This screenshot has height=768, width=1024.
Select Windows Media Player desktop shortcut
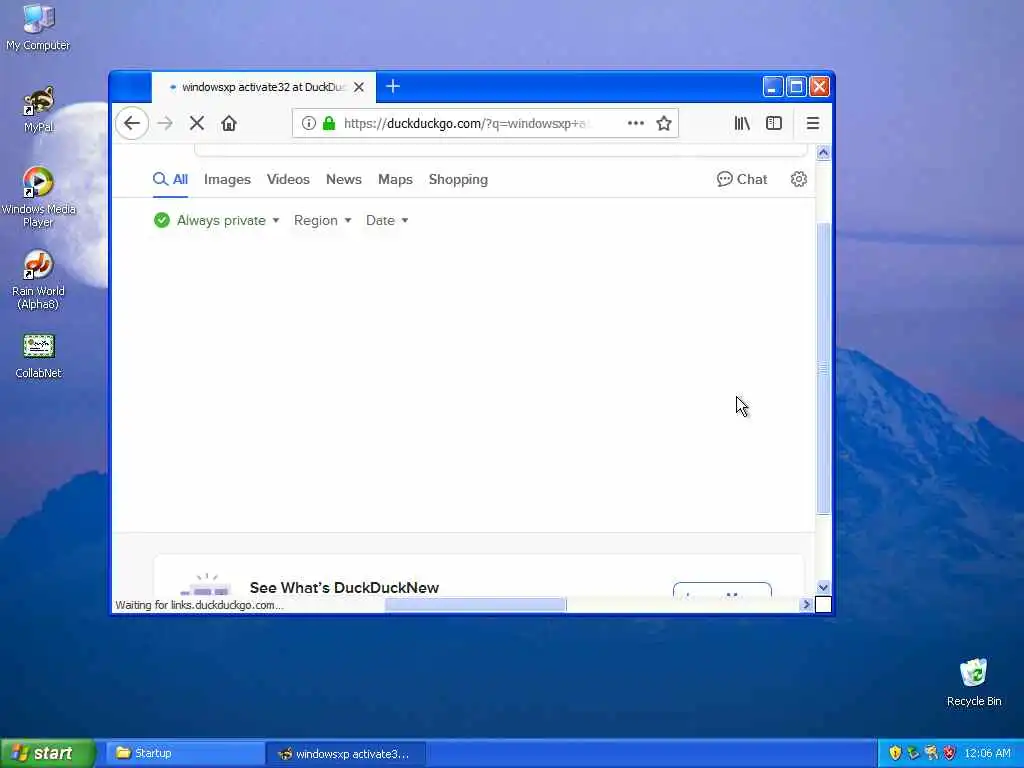click(x=39, y=197)
